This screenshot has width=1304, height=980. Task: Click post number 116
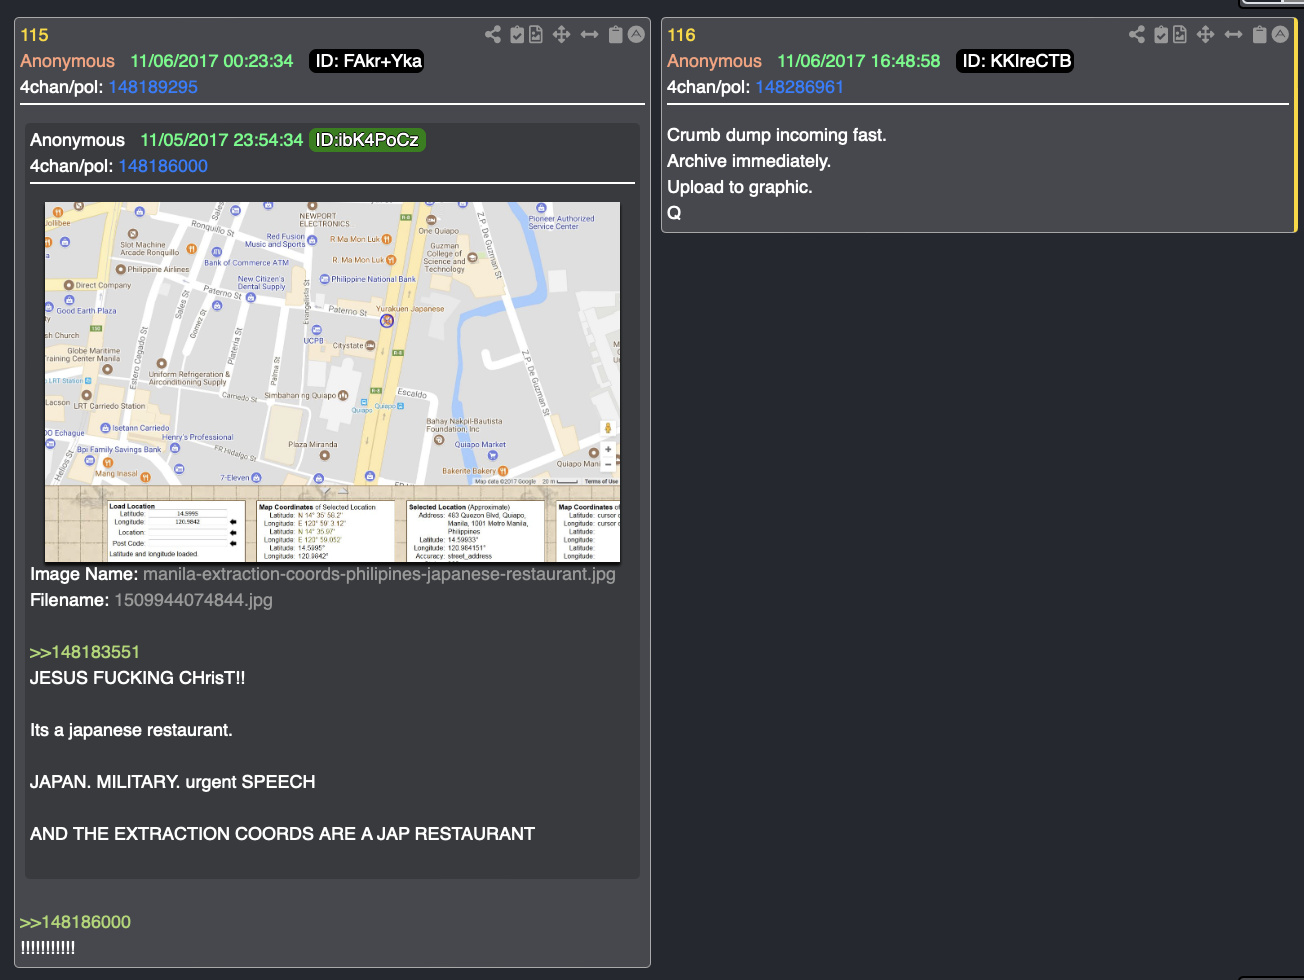681,35
